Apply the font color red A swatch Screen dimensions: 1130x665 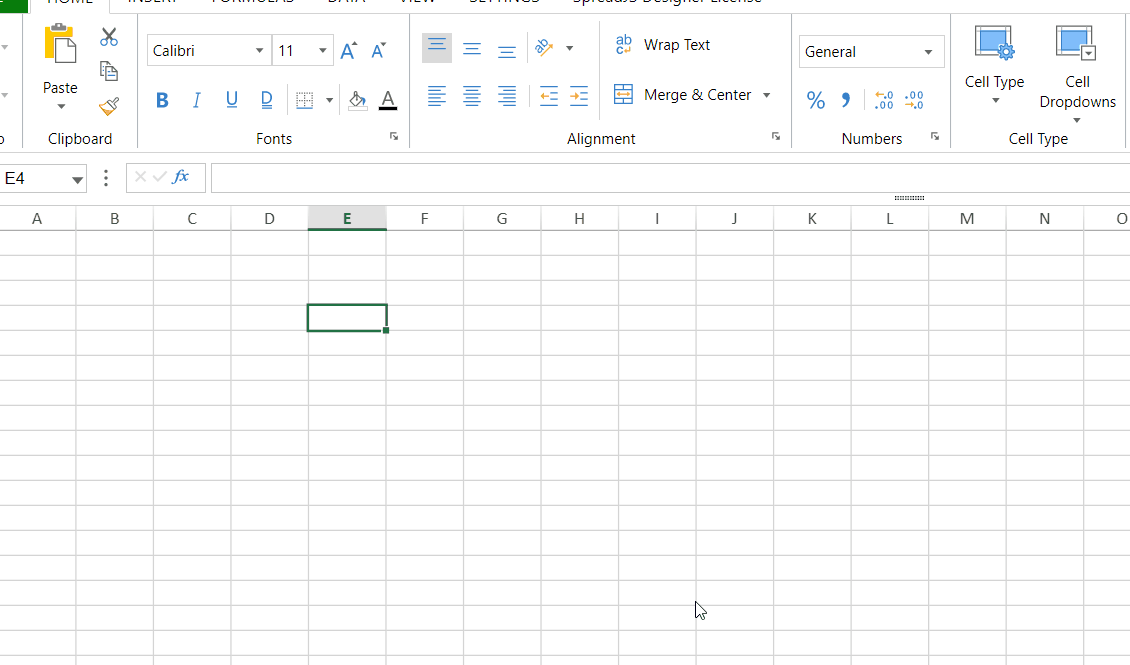click(x=388, y=100)
